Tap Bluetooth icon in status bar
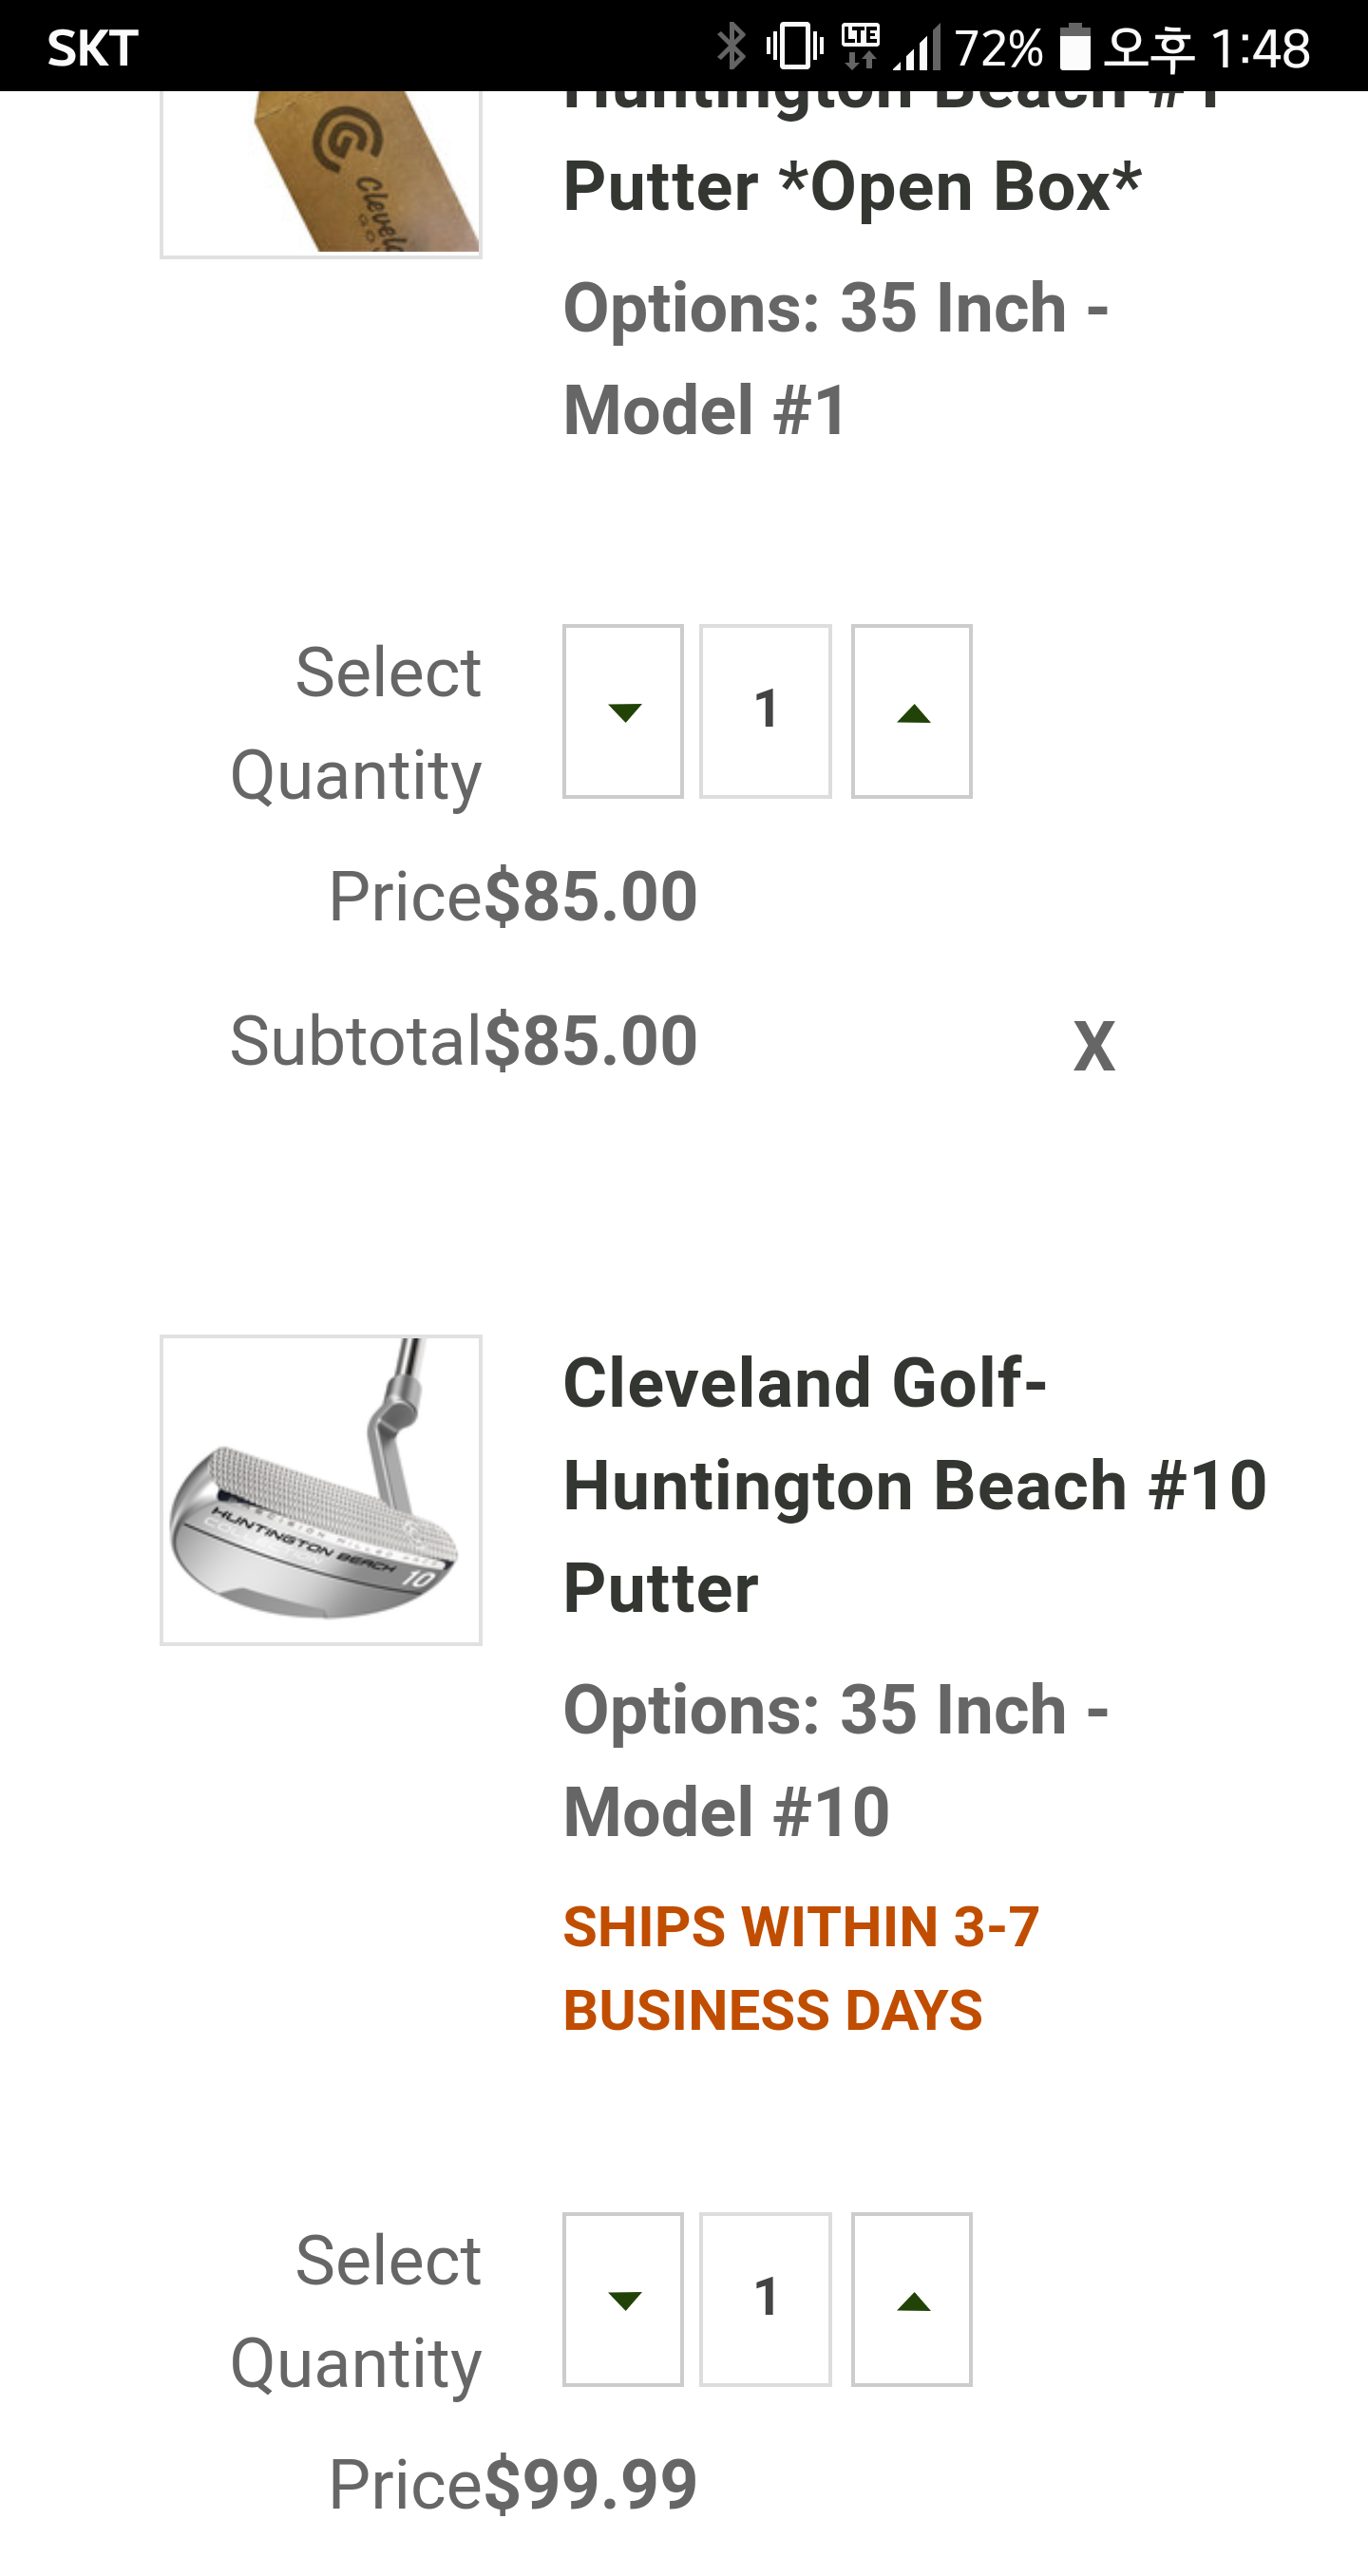This screenshot has width=1368, height=2576. pyautogui.click(x=732, y=46)
